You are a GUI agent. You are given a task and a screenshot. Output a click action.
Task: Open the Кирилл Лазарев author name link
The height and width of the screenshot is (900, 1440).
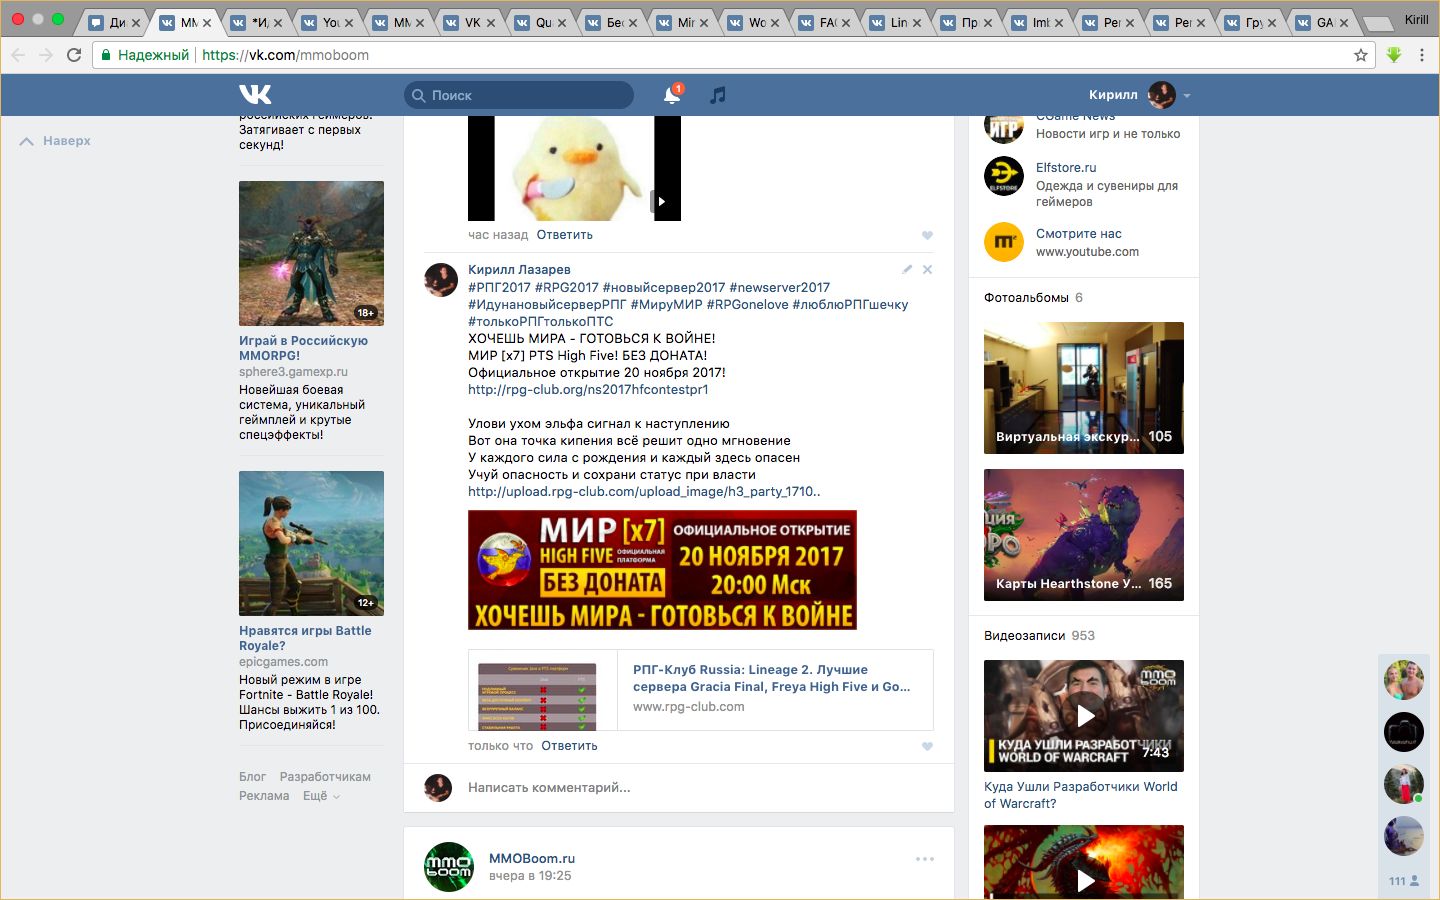coord(519,269)
